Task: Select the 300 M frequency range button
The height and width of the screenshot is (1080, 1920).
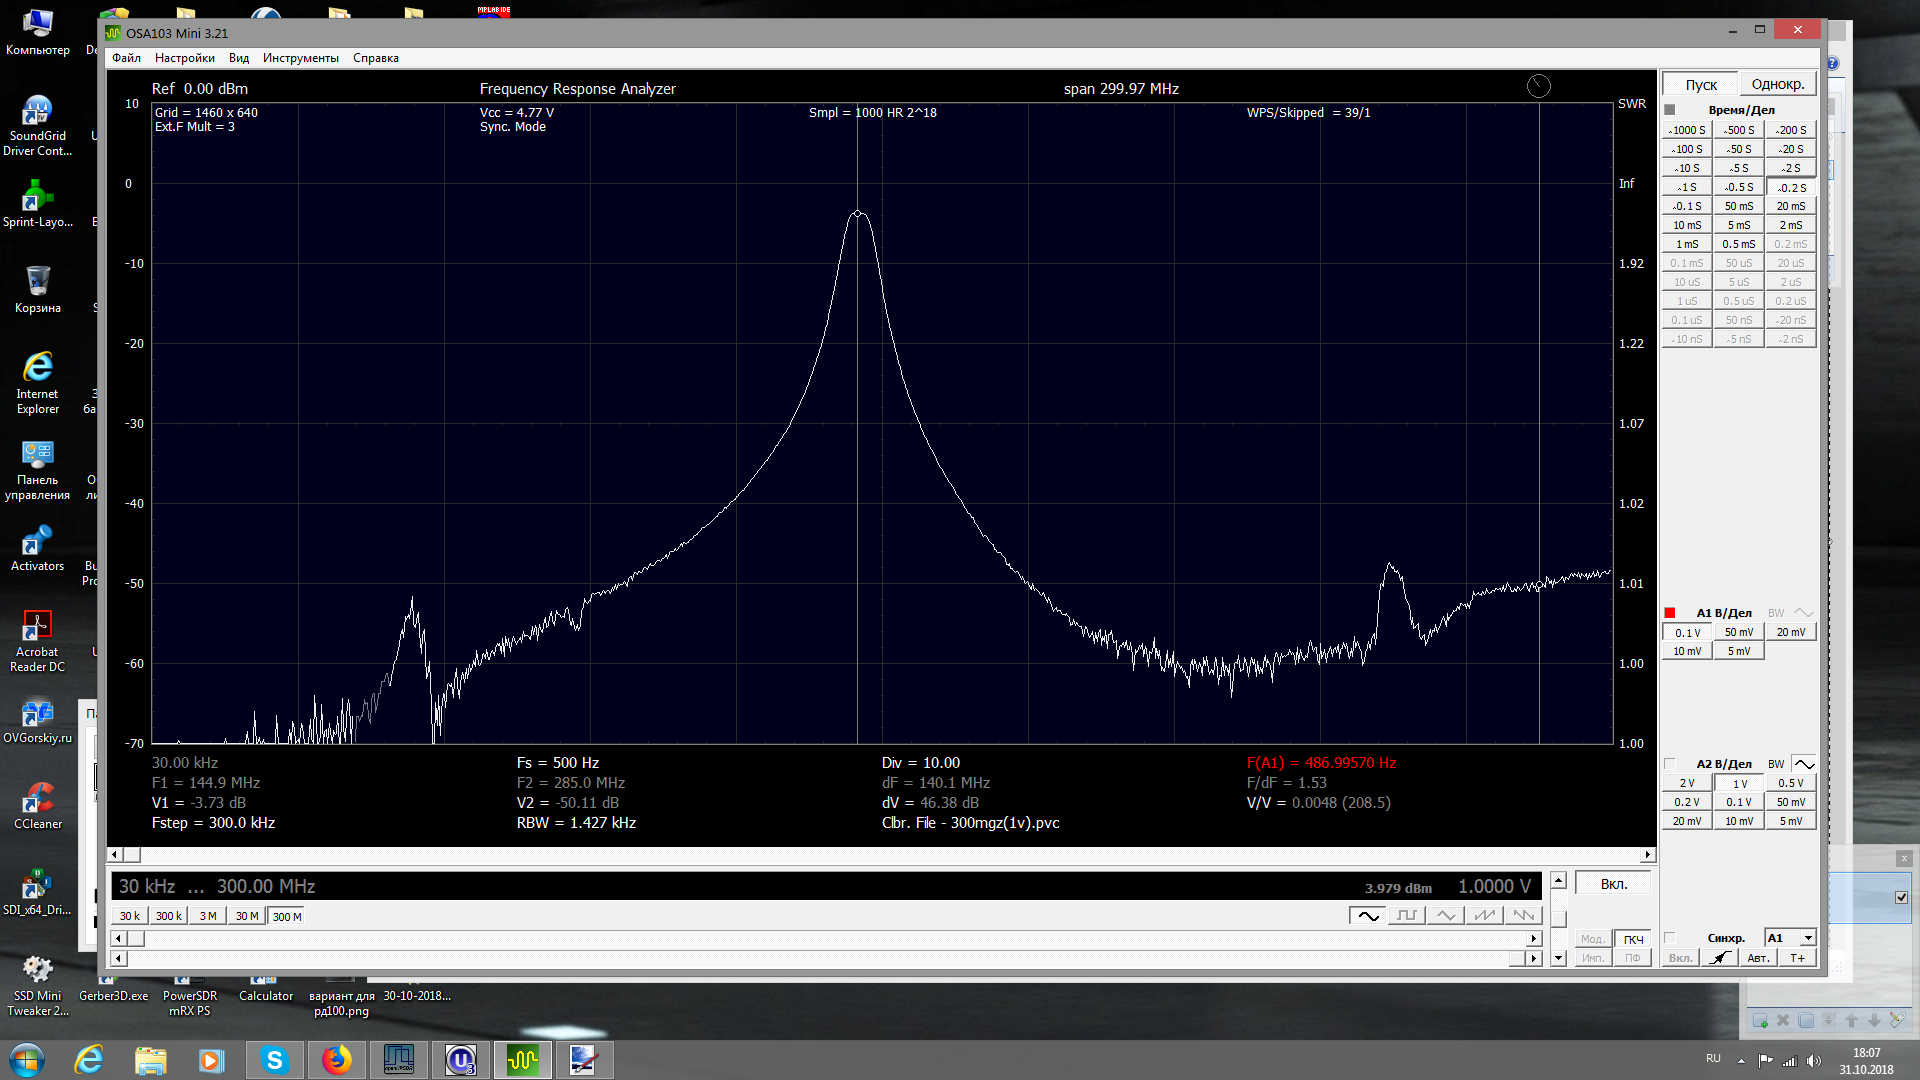Action: click(x=287, y=916)
